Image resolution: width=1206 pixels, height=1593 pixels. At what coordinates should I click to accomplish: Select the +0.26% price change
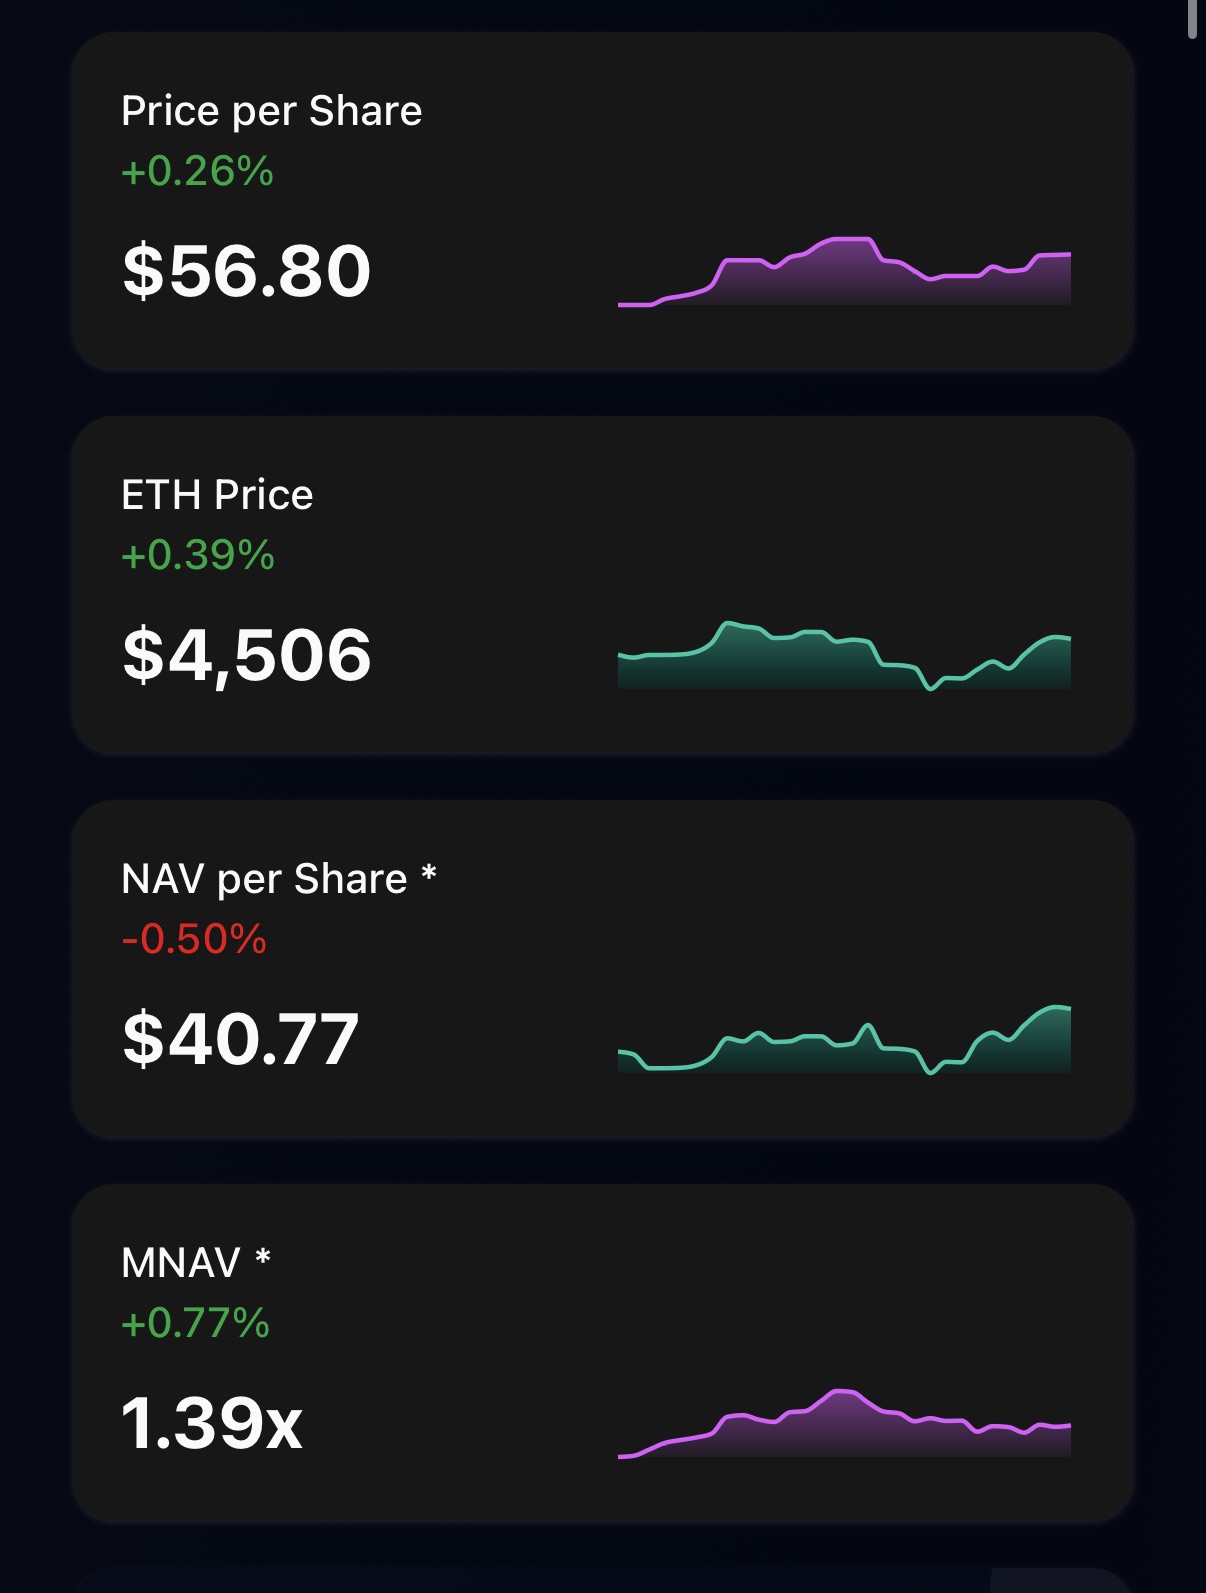point(197,171)
